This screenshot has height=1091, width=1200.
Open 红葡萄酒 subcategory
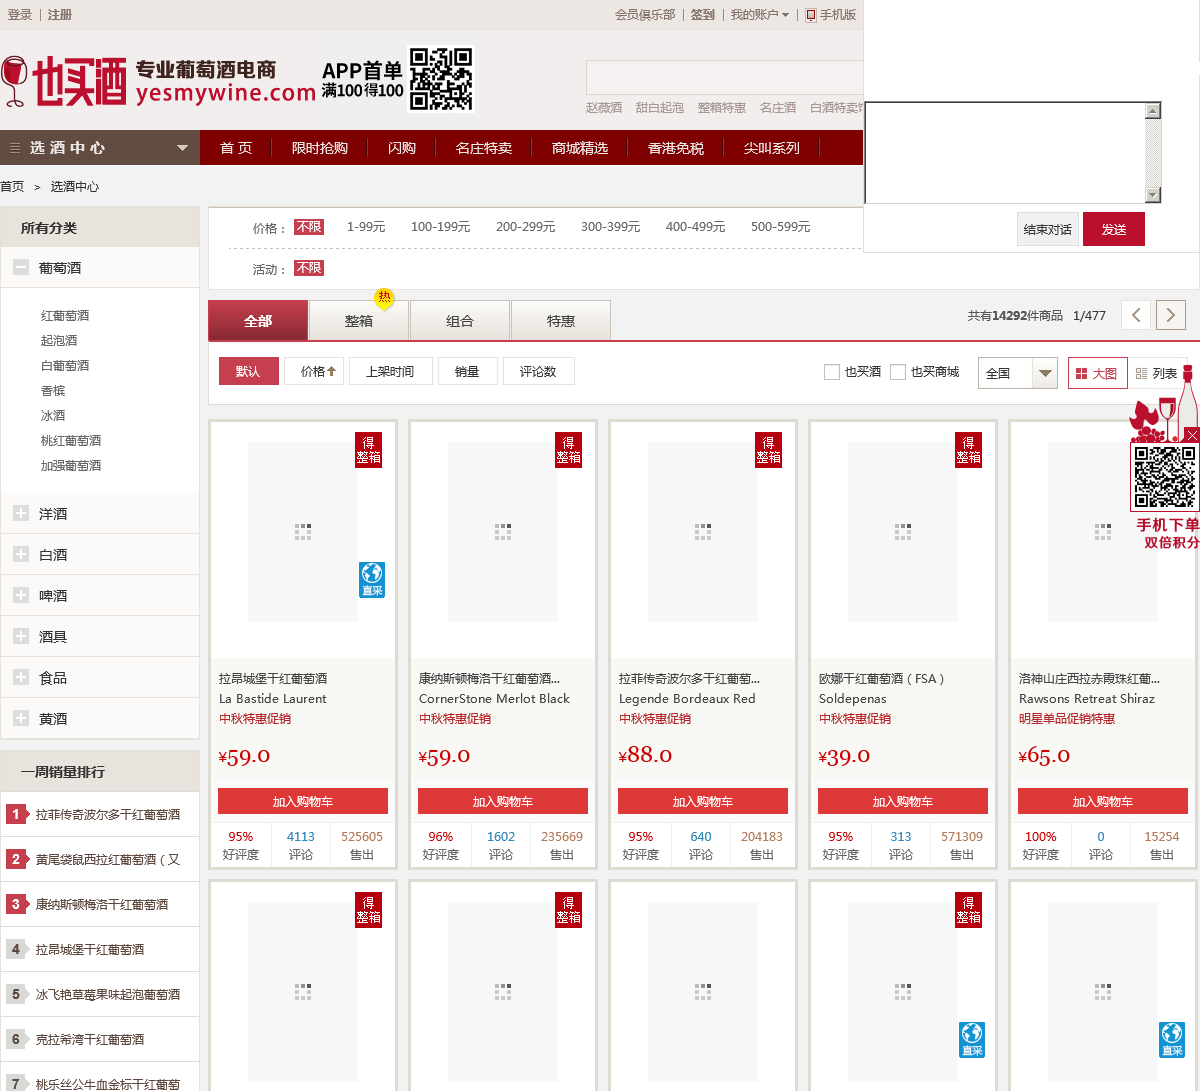pos(65,315)
